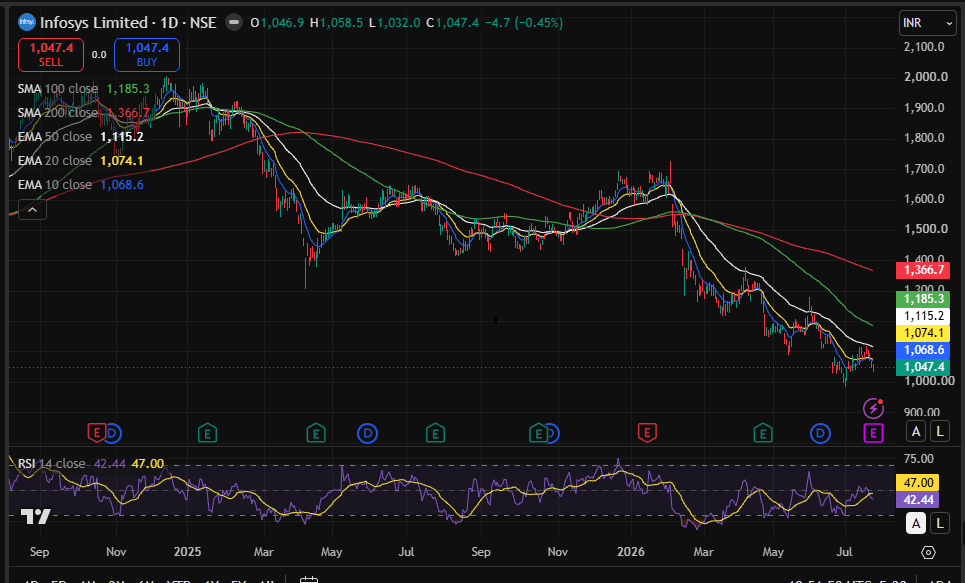The width and height of the screenshot is (965, 583).
Task: Click the red 1,366.7 price label
Action: point(923,270)
